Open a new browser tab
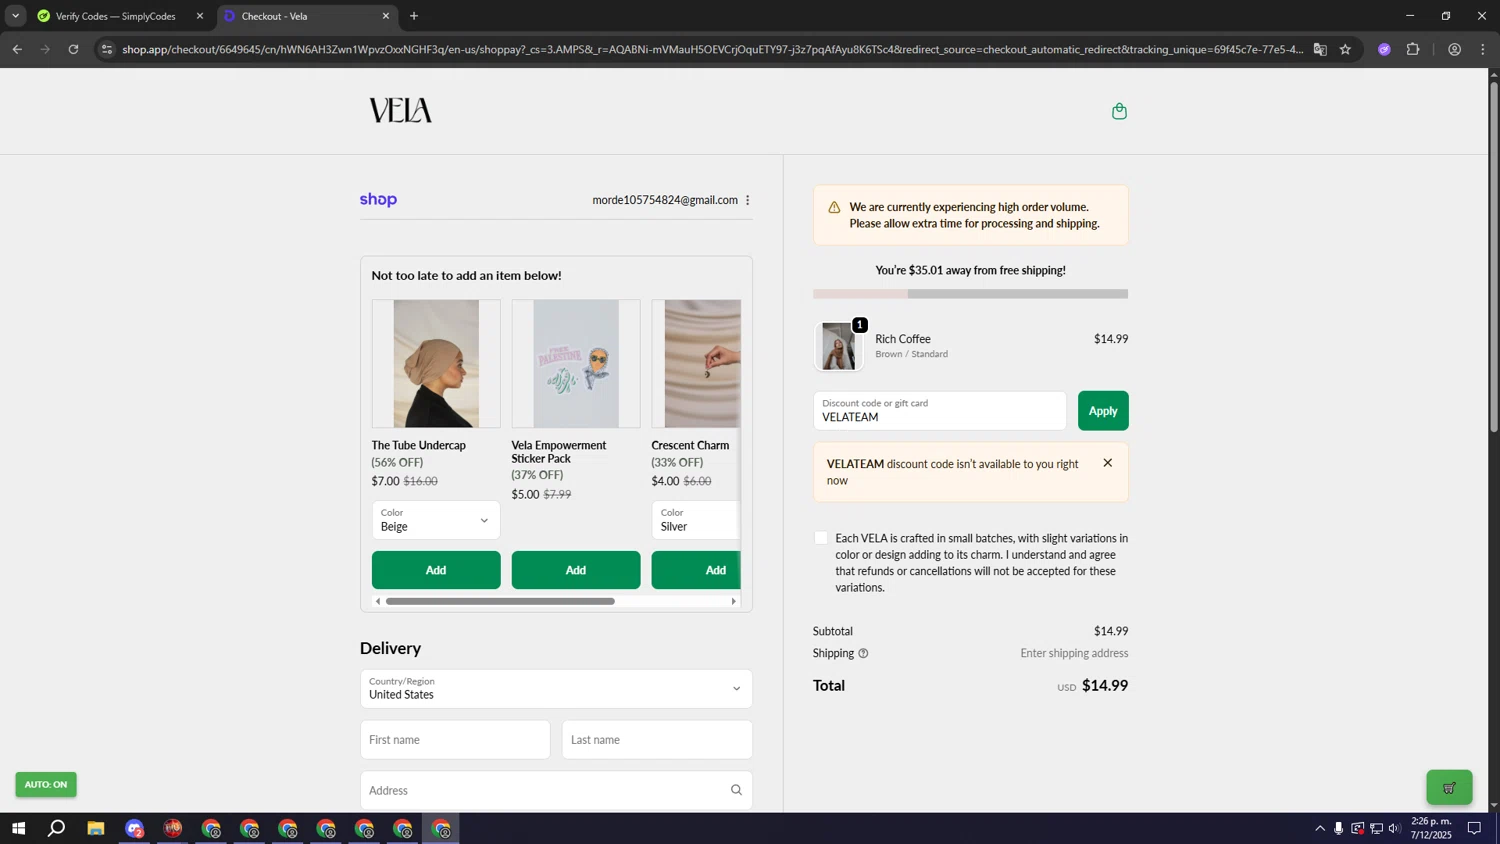This screenshot has height=844, width=1500. pos(414,16)
